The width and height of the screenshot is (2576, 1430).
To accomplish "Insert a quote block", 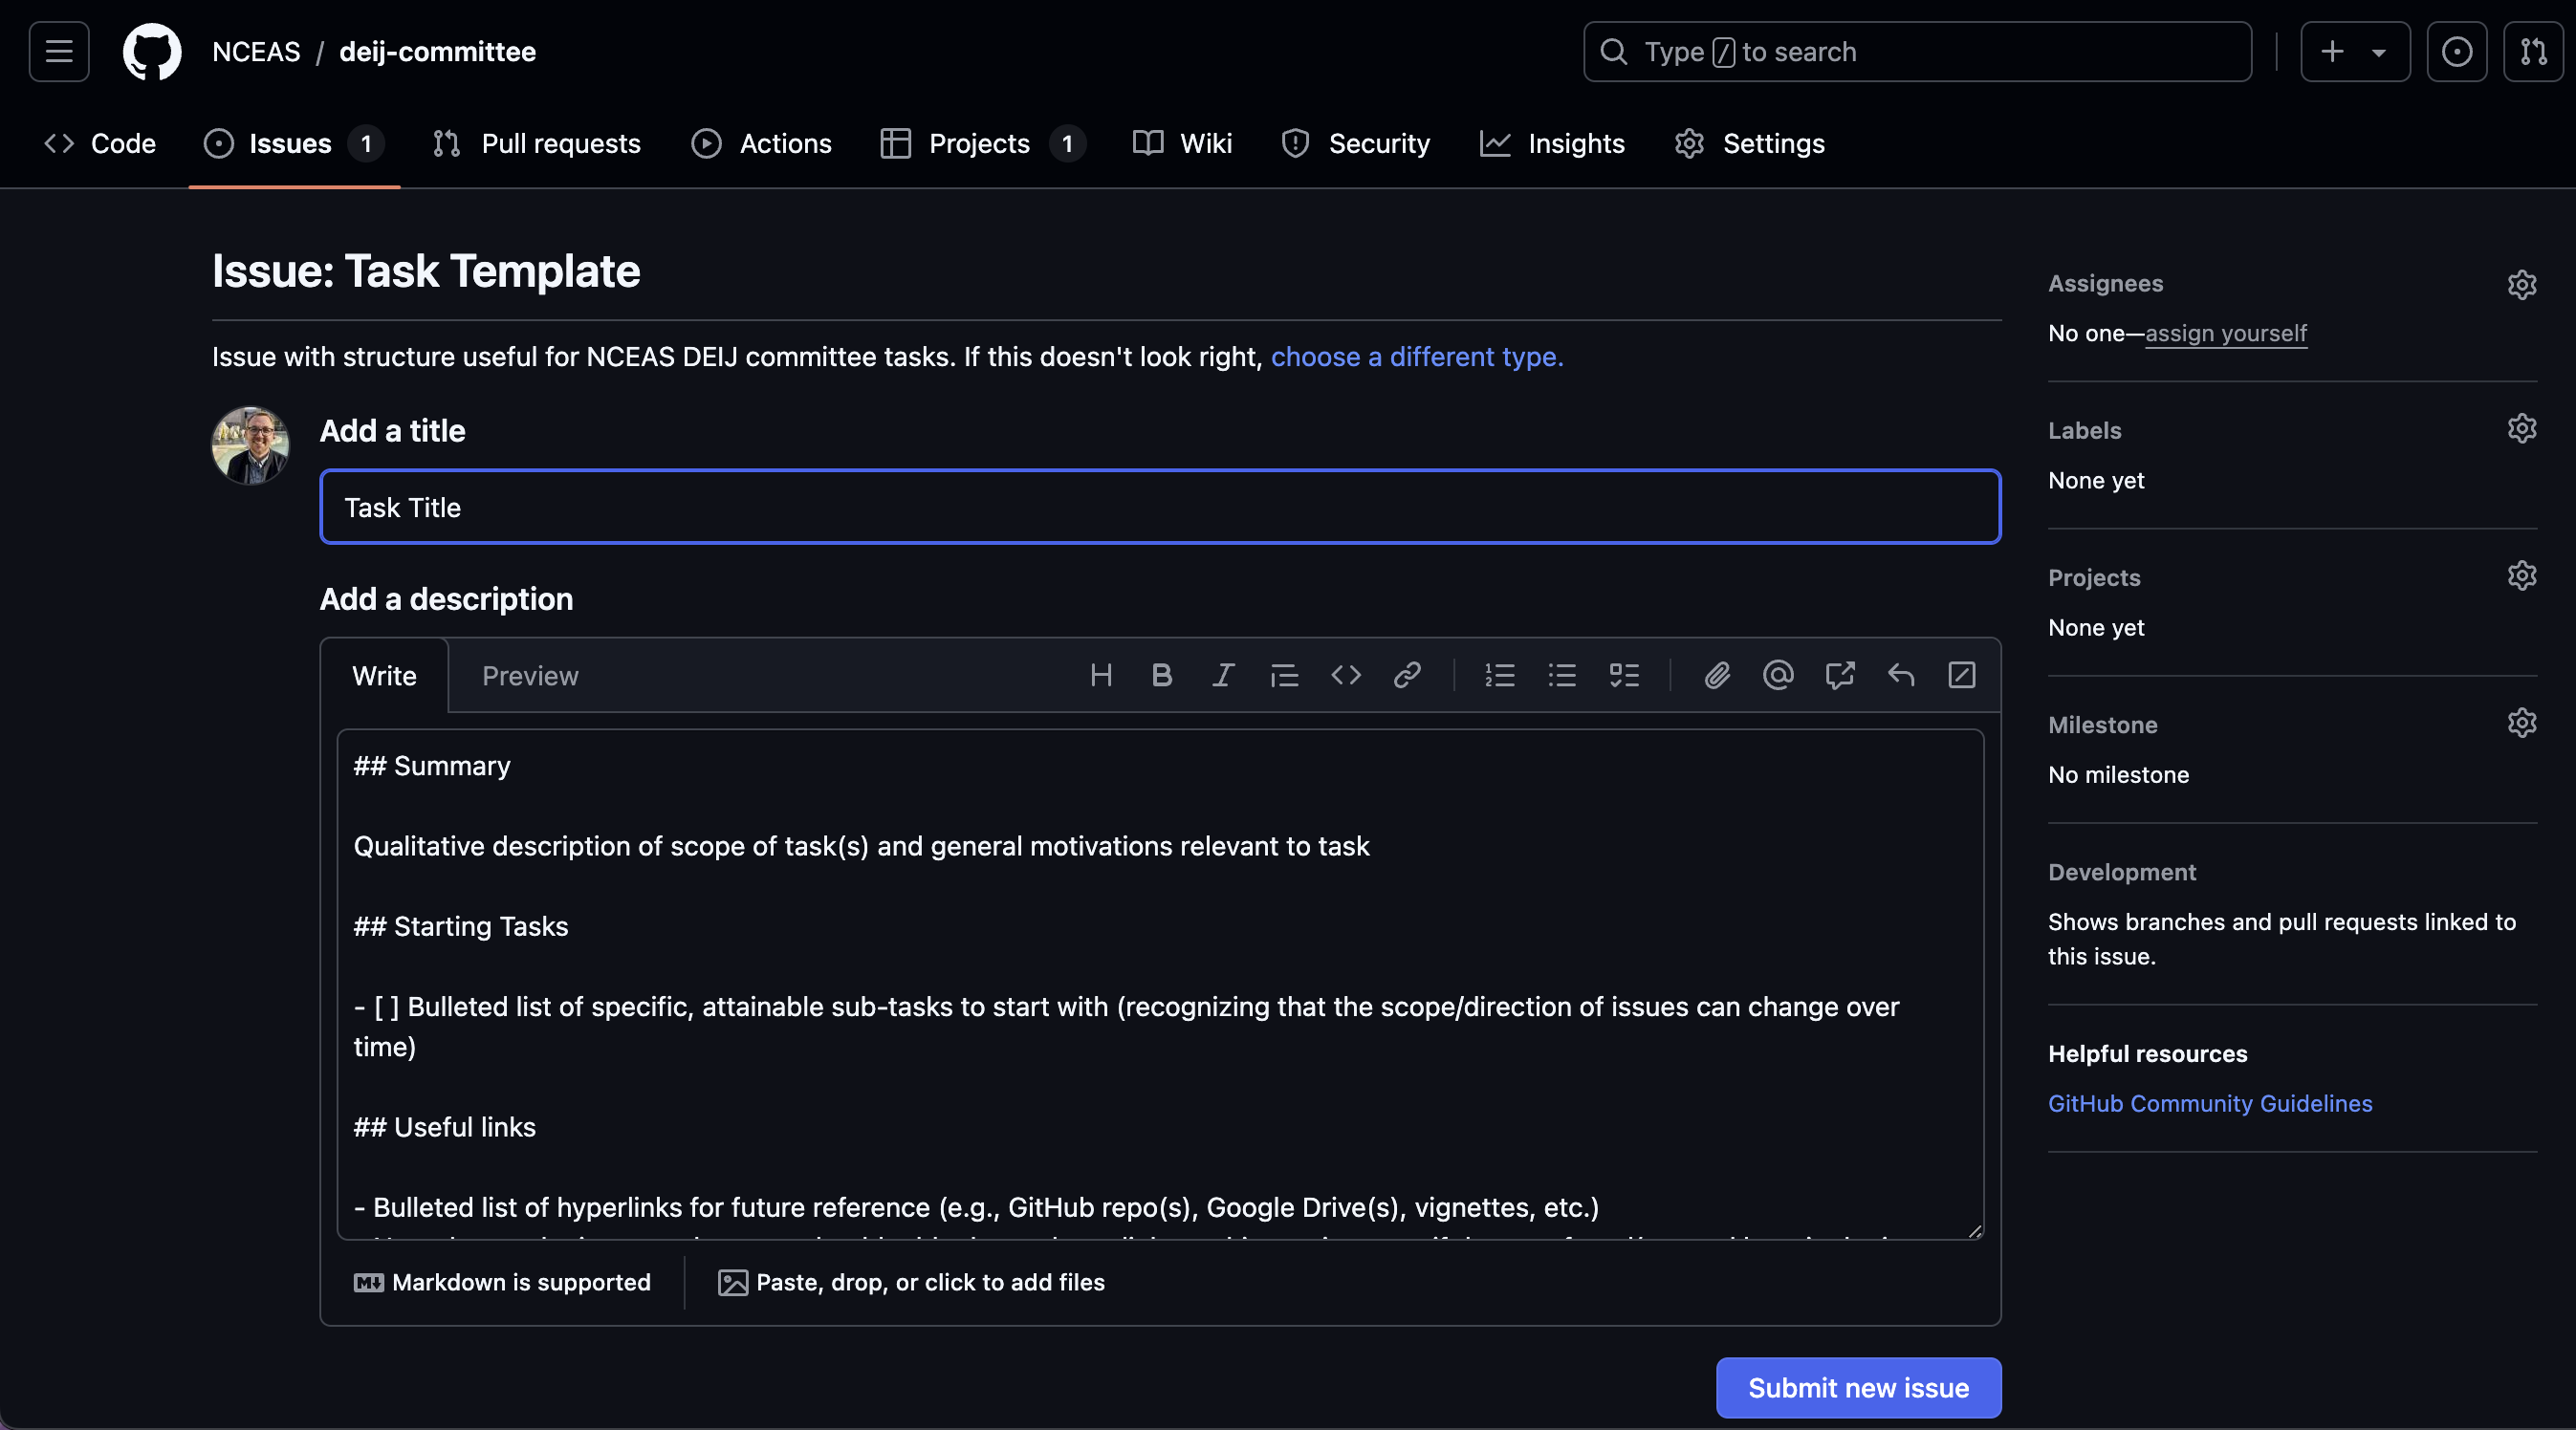I will (1284, 675).
